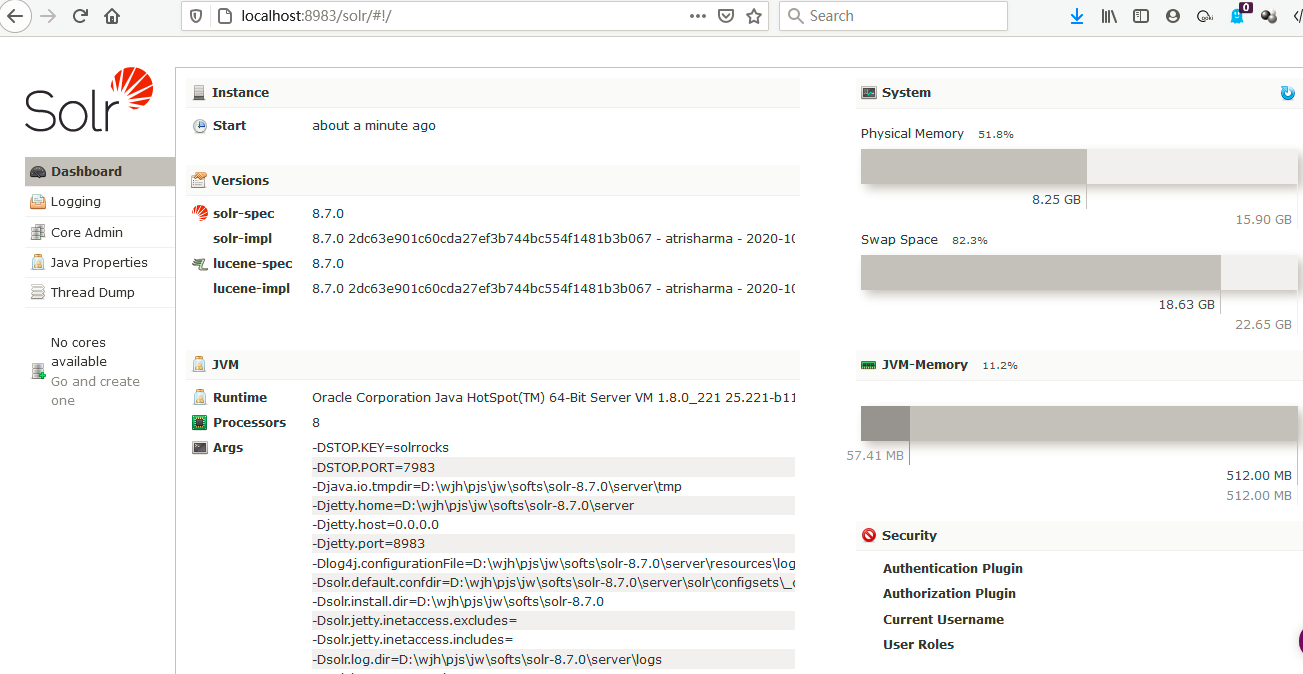
Task: Click the Instance section header
Action: (x=493, y=92)
